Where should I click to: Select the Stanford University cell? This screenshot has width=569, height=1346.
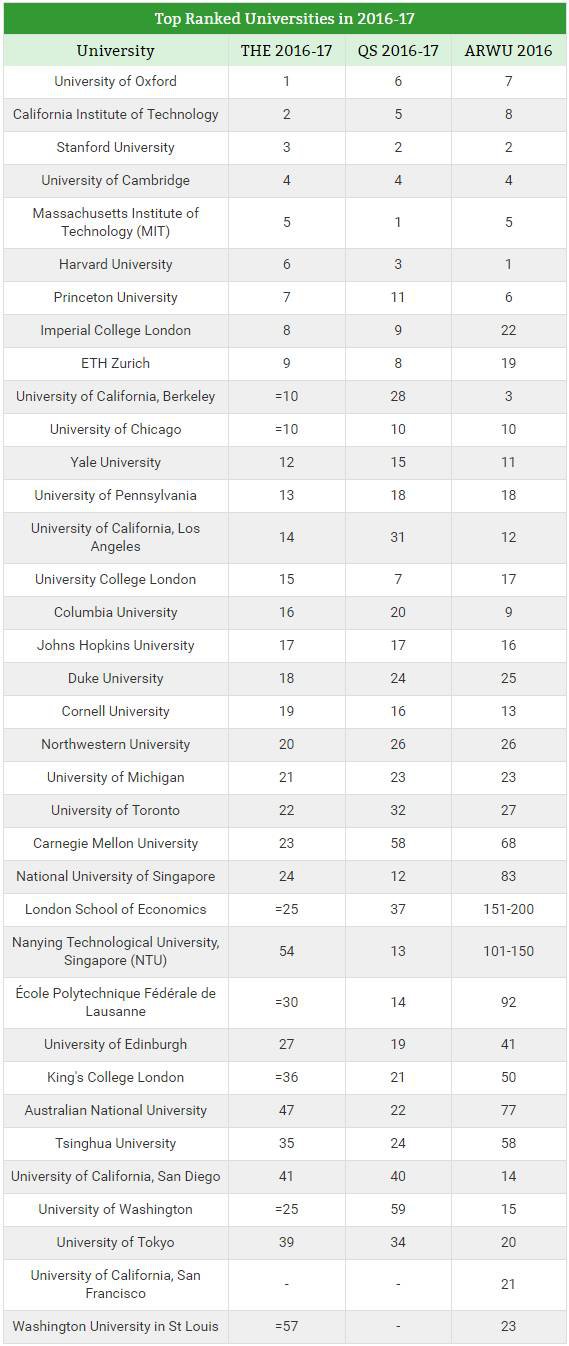point(116,147)
